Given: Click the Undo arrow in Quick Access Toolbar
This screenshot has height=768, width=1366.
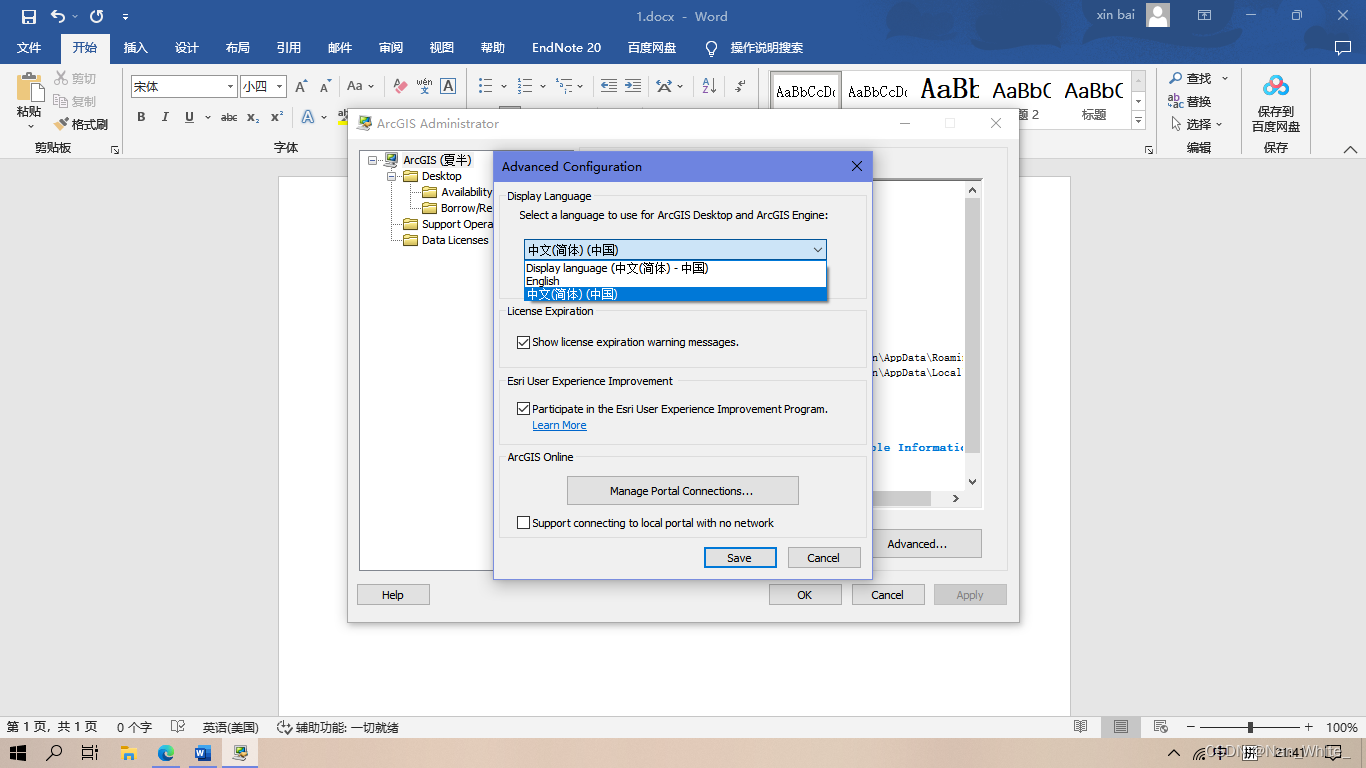Looking at the screenshot, I should pyautogui.click(x=58, y=16).
